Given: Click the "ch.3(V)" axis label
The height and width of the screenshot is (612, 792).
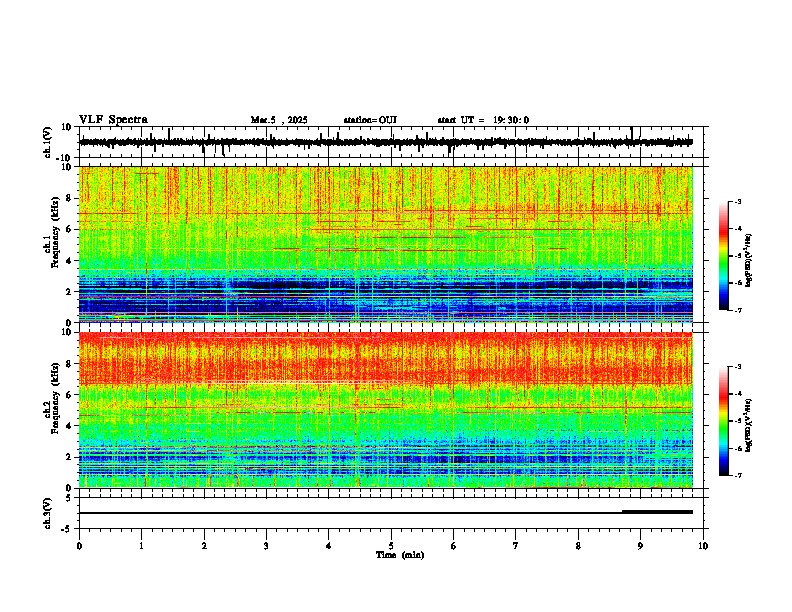Looking at the screenshot, I should point(48,513).
